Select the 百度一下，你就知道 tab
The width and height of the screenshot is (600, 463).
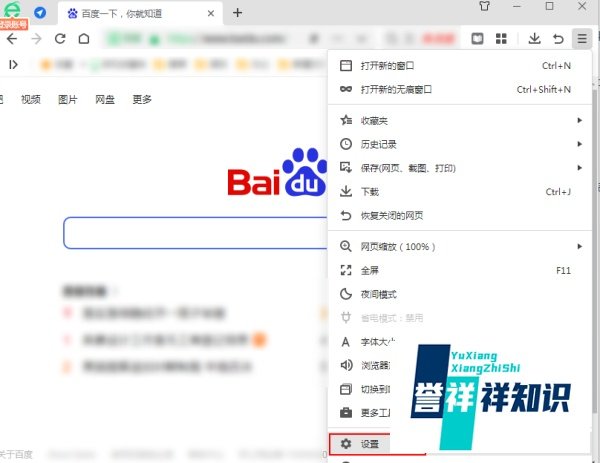140,13
